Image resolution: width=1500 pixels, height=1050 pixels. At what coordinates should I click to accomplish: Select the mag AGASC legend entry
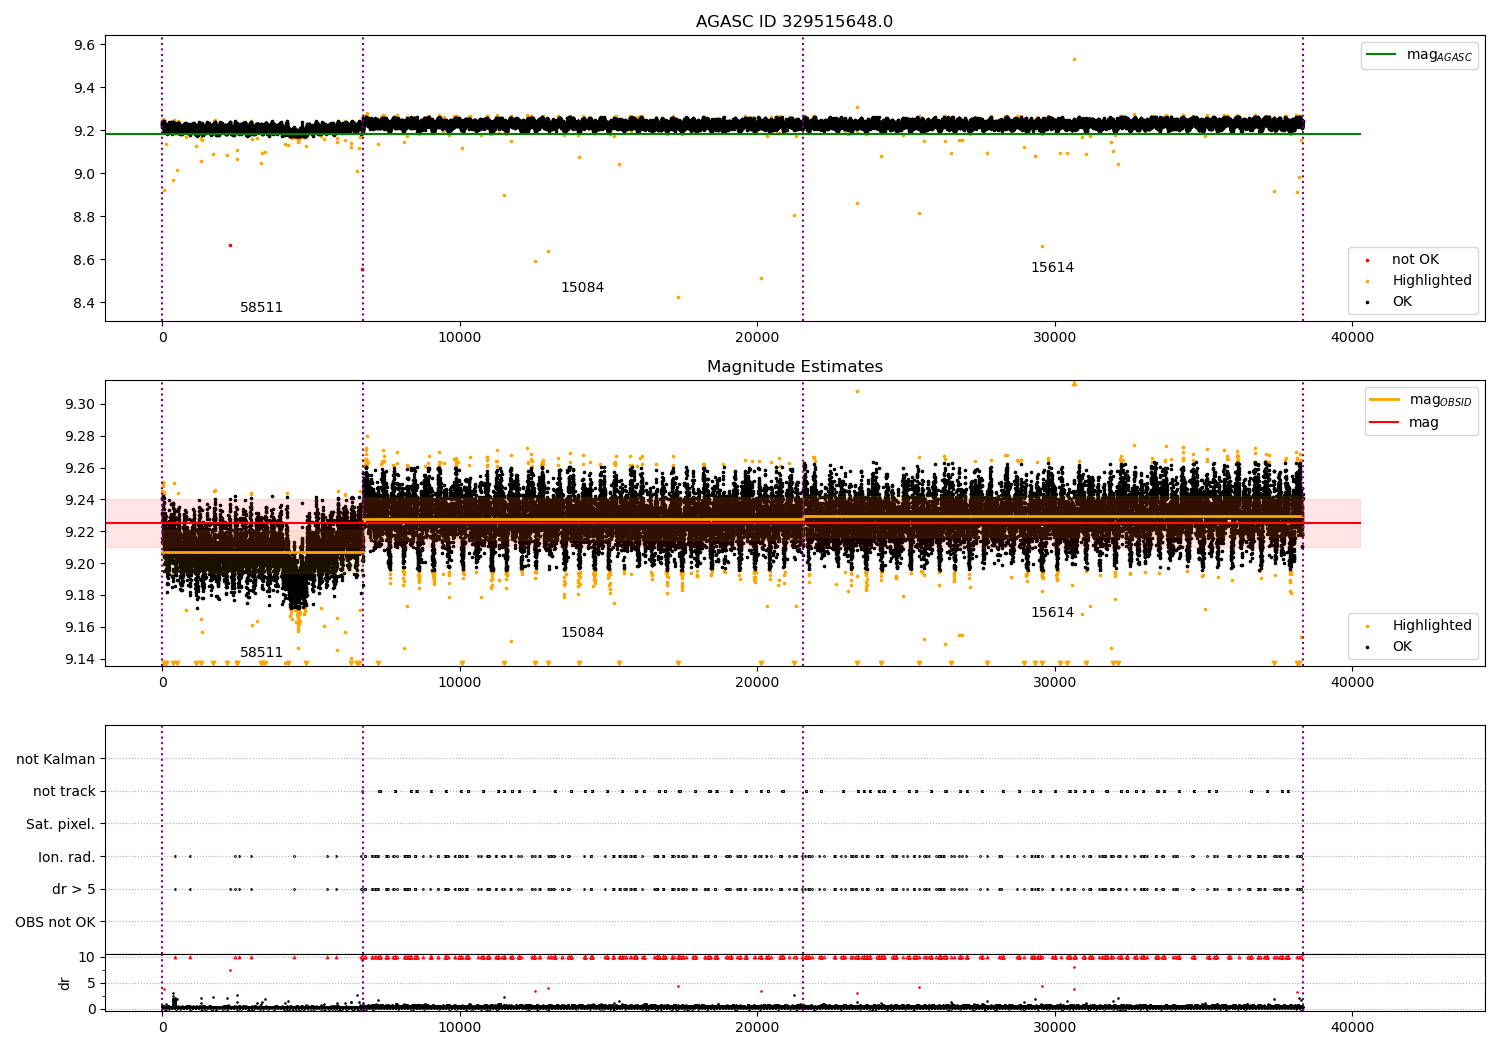pyautogui.click(x=1419, y=55)
